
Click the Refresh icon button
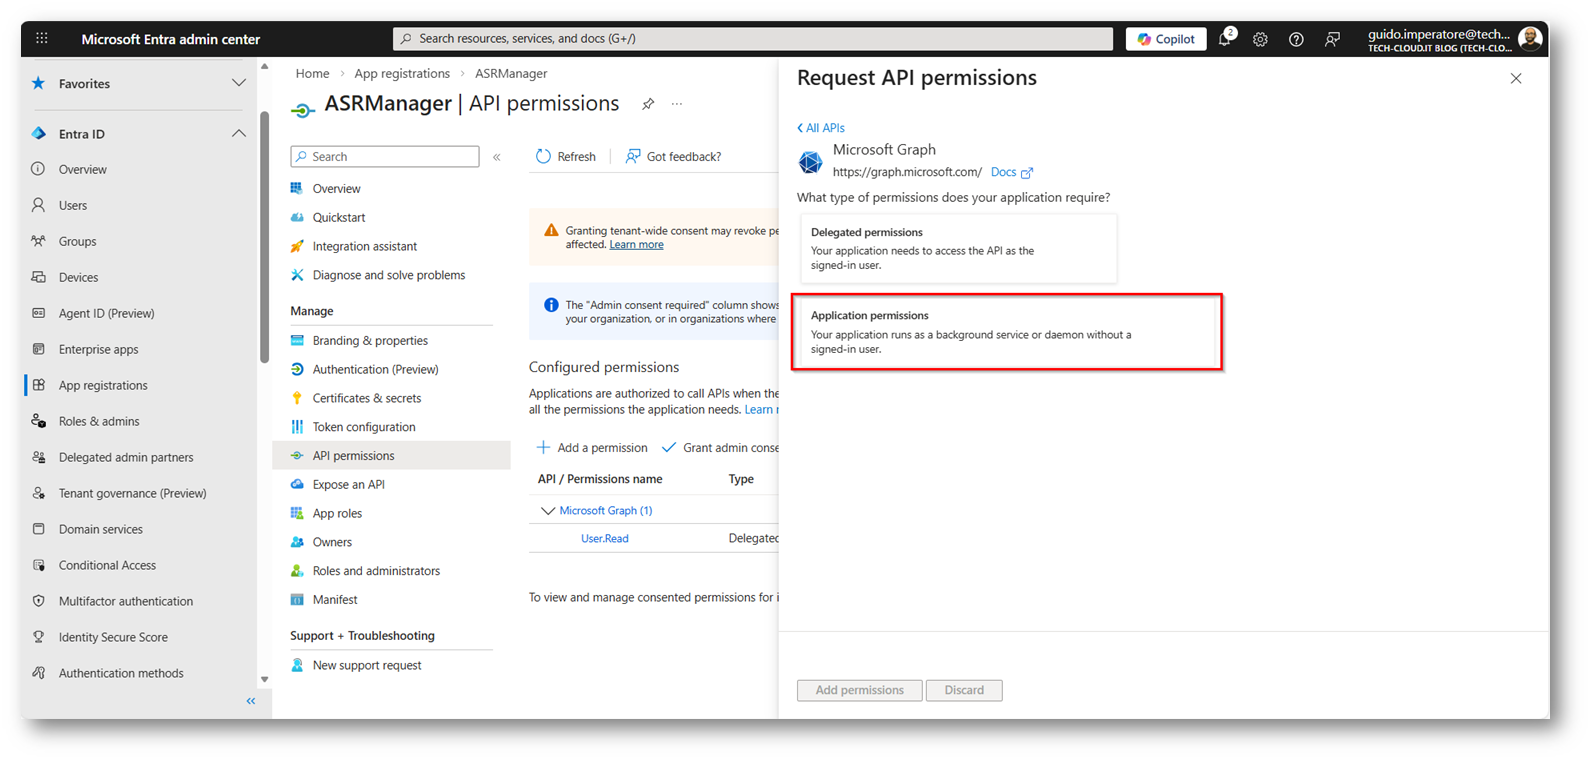pyautogui.click(x=544, y=156)
